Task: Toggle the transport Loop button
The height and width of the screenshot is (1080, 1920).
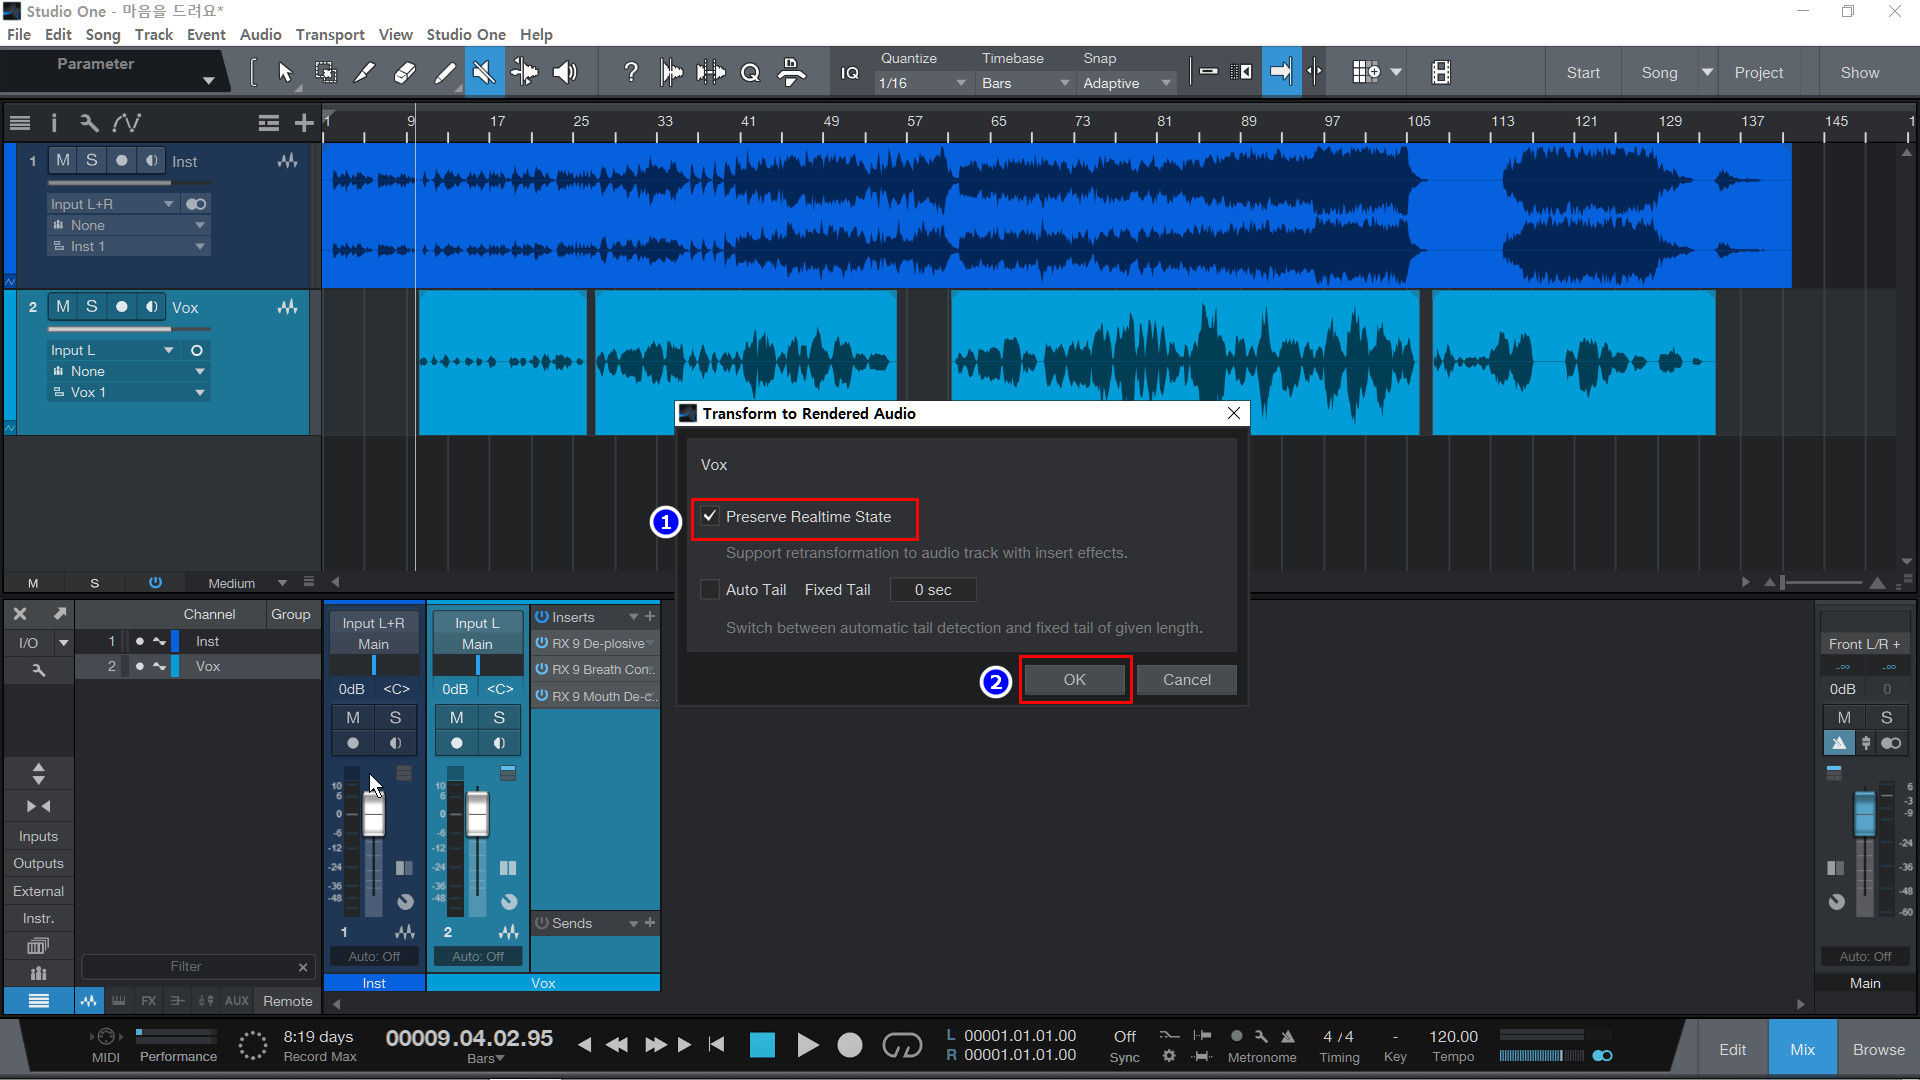Action: click(x=901, y=1045)
